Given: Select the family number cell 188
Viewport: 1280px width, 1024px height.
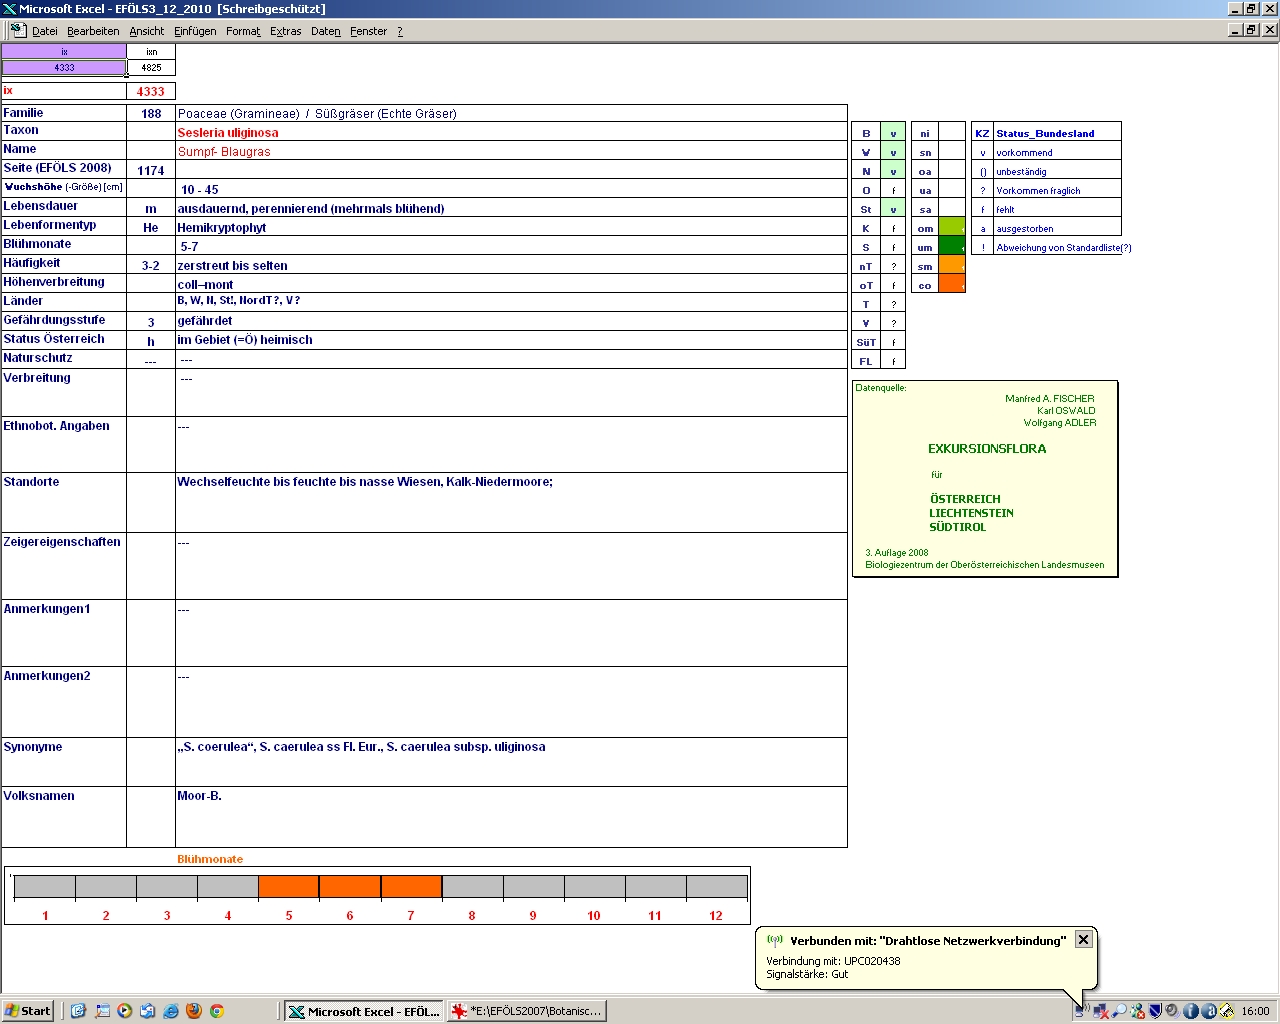Looking at the screenshot, I should [x=151, y=113].
